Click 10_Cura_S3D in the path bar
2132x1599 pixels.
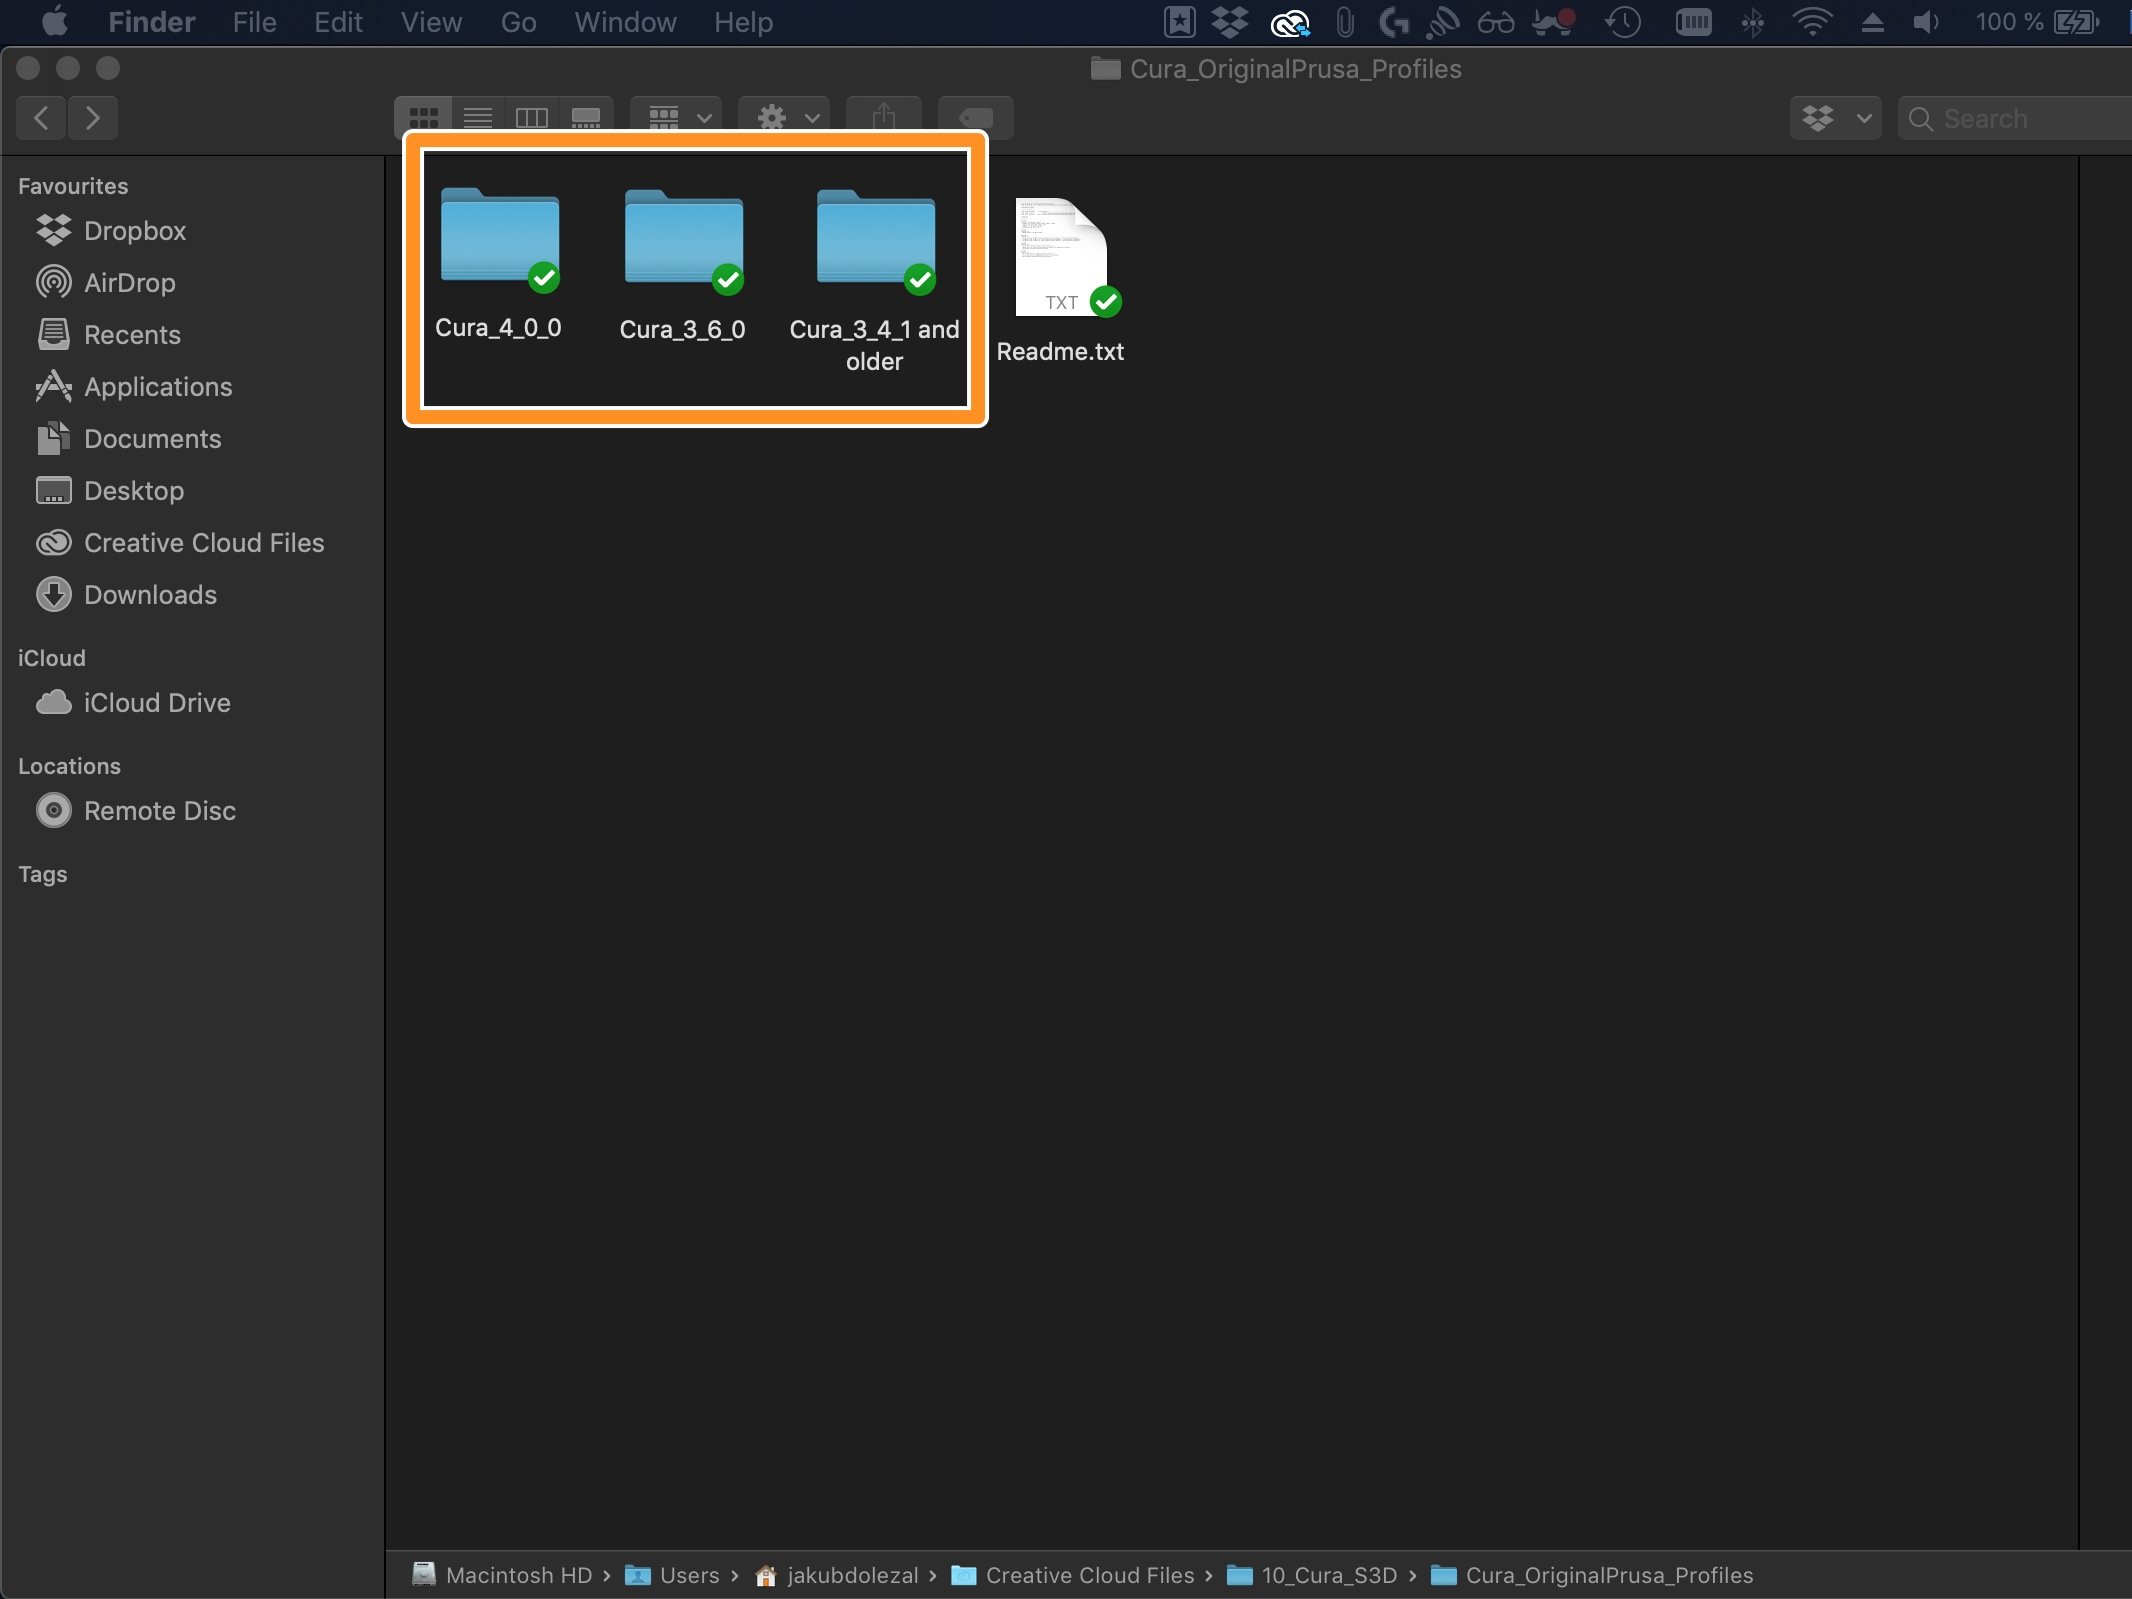pos(1311,1575)
